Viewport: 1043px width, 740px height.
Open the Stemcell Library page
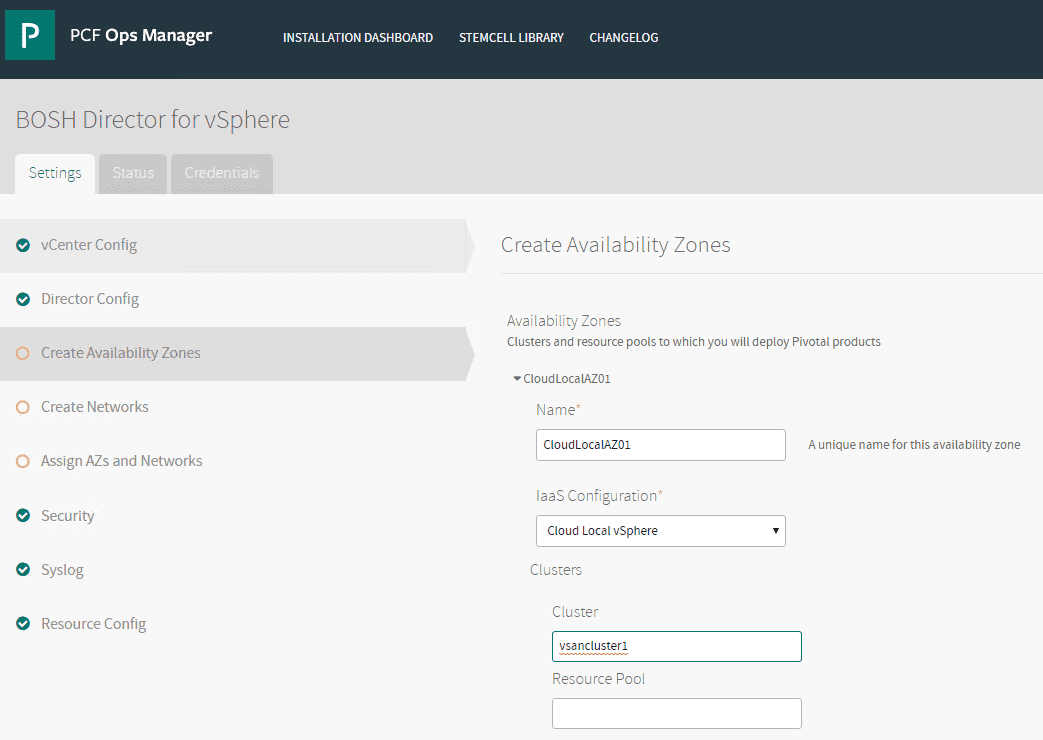(x=511, y=38)
